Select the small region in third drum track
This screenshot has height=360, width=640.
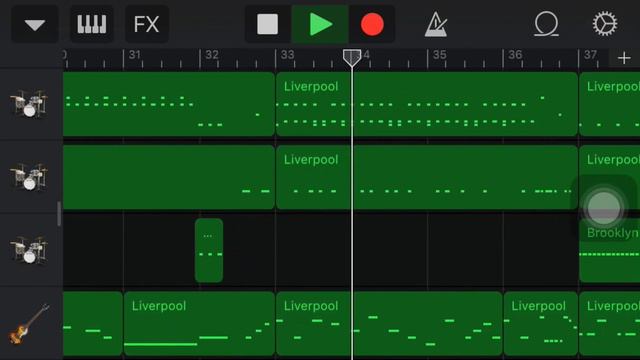click(209, 250)
